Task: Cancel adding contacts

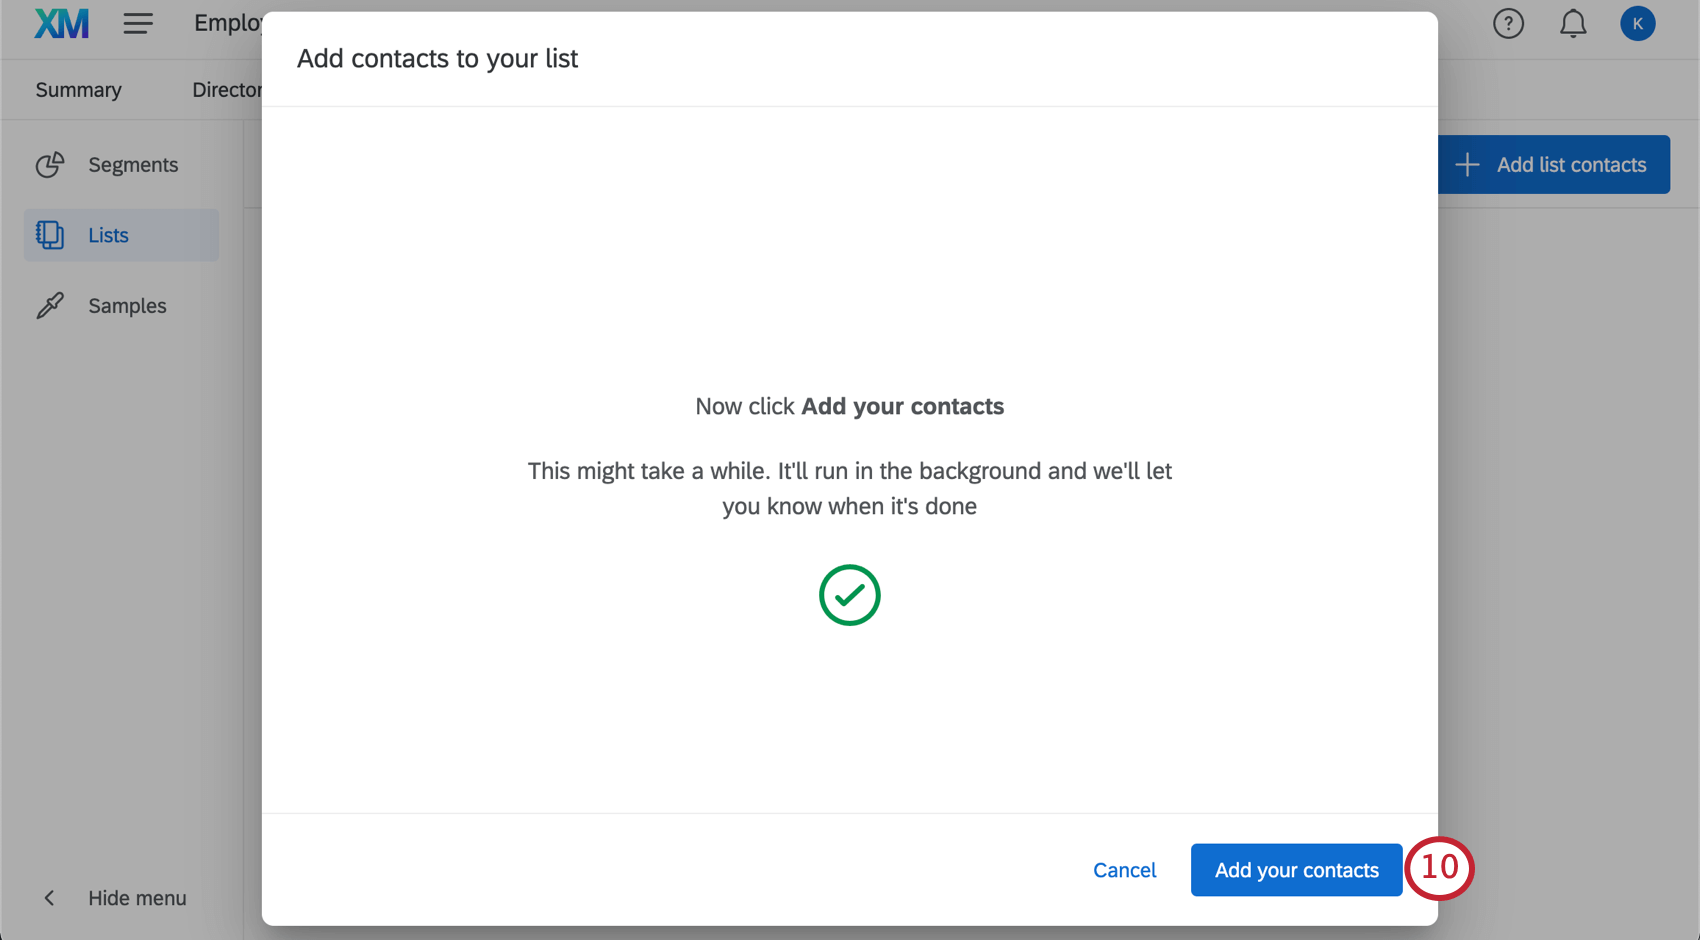Action: tap(1124, 870)
